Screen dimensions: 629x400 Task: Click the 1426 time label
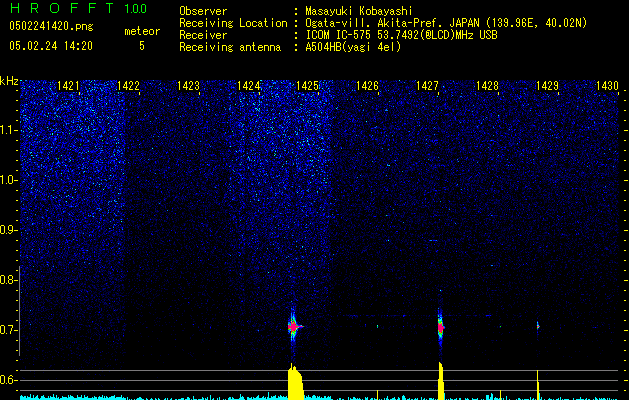367,86
